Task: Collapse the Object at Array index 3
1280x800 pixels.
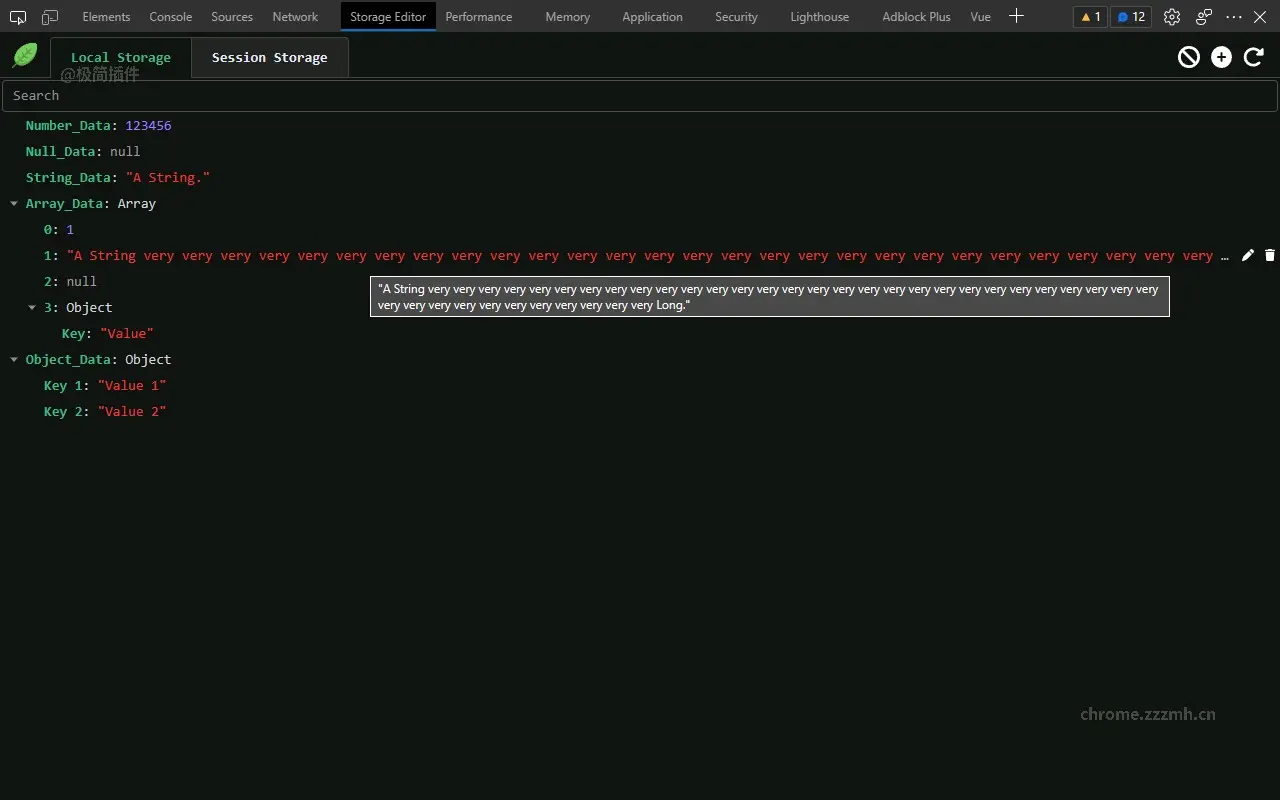Action: tap(31, 307)
